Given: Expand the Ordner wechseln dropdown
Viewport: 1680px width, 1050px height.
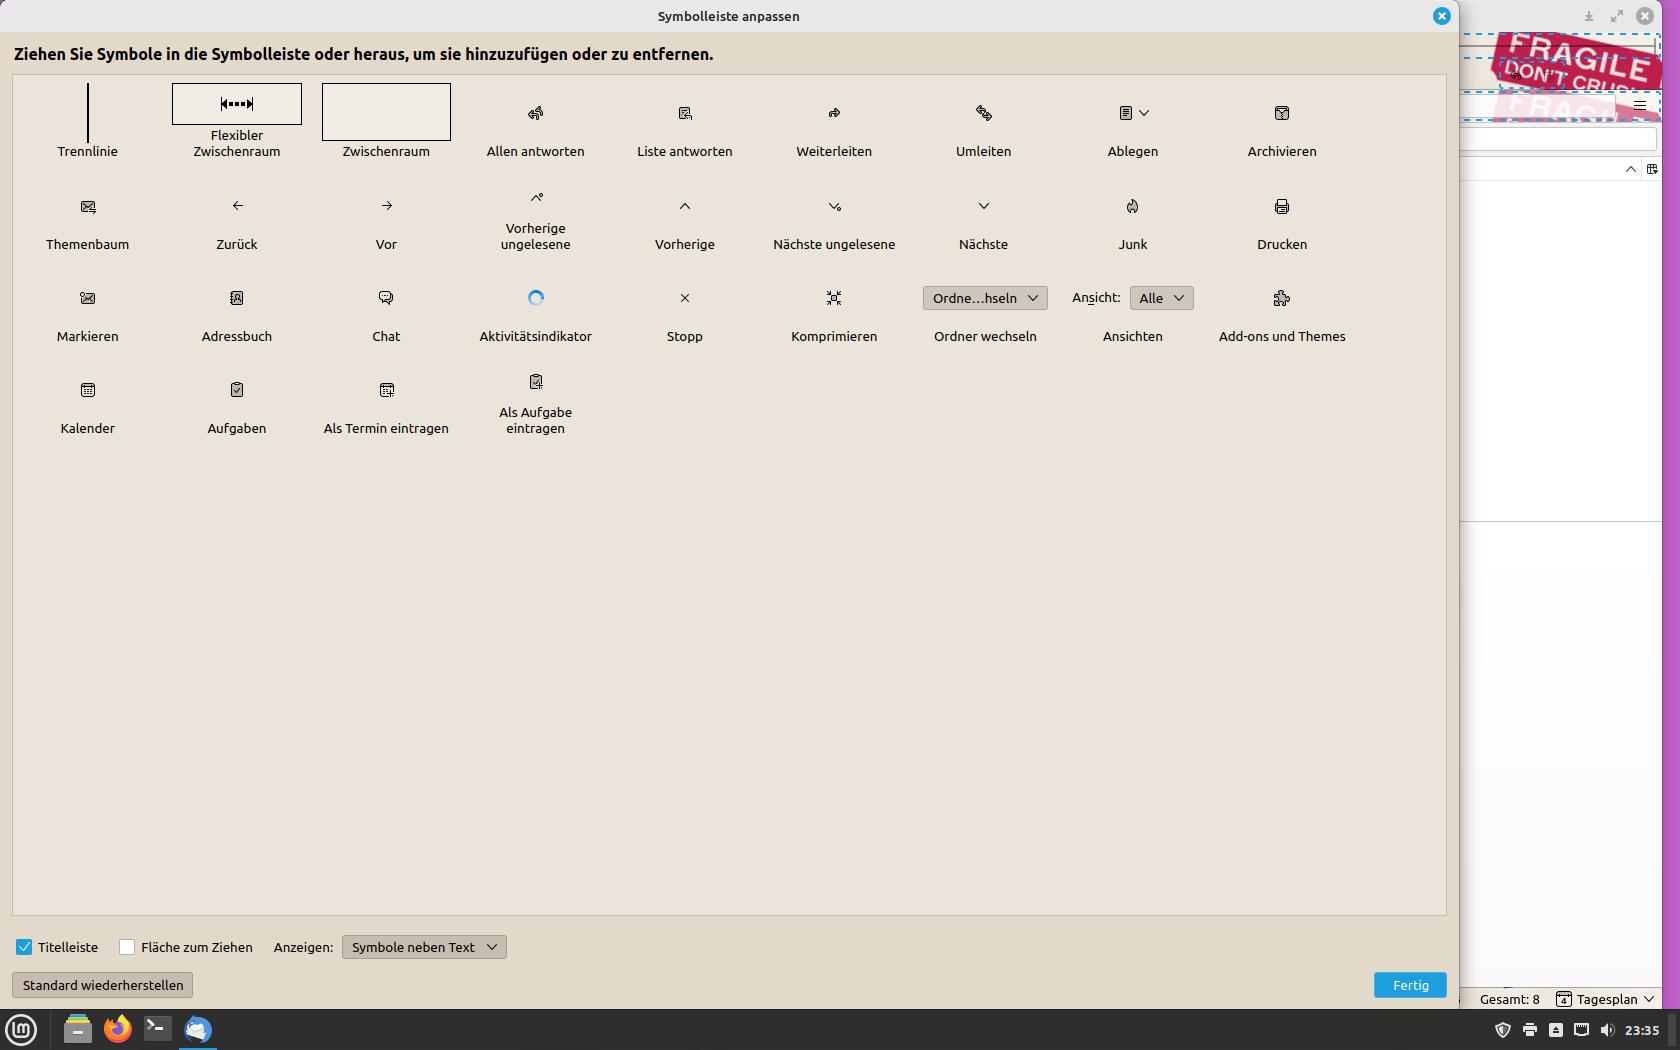Looking at the screenshot, I should 984,298.
